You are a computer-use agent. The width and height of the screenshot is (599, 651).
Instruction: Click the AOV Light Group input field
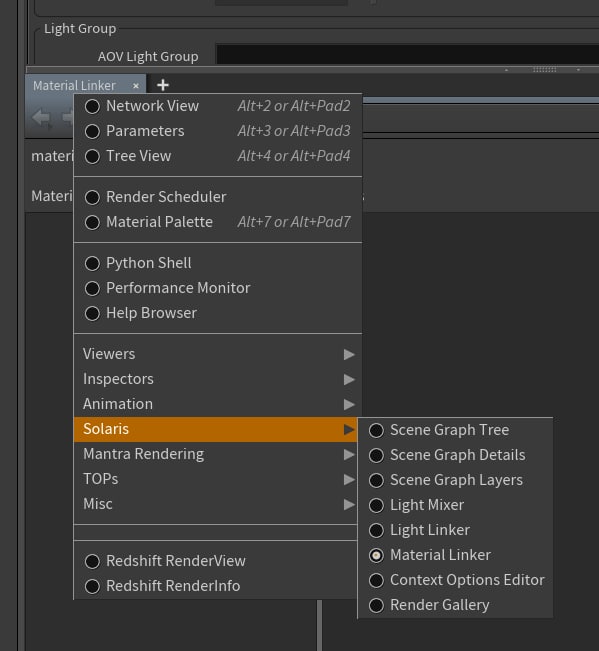click(x=407, y=55)
